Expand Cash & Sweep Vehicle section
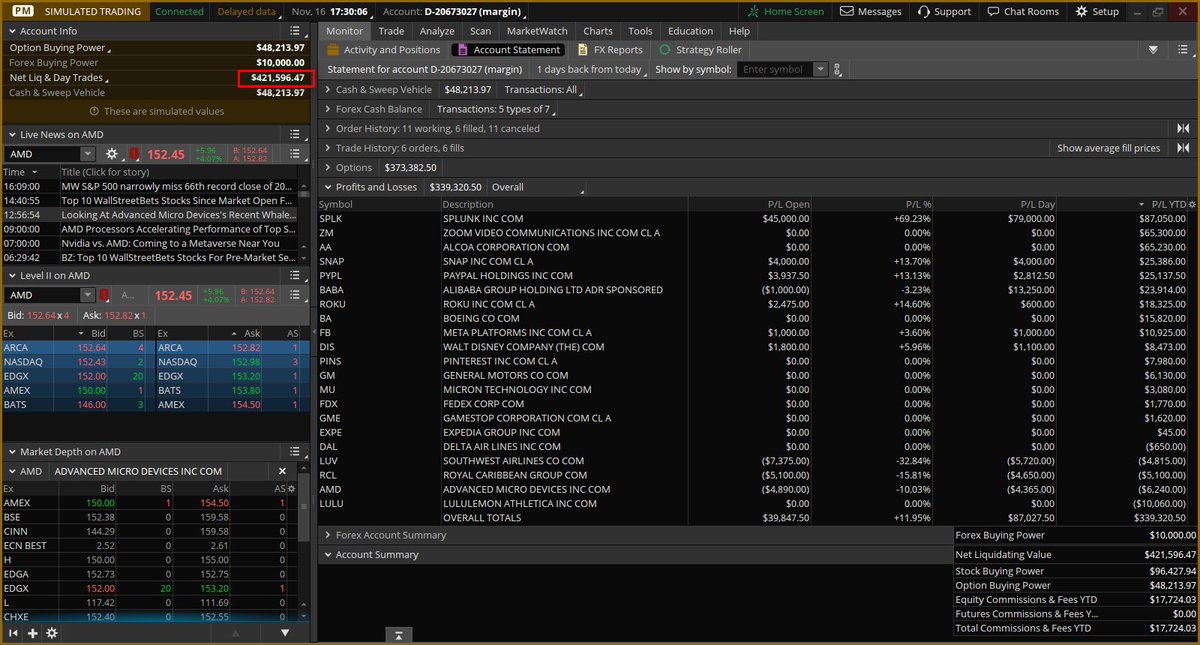Screen dimensions: 1200x645 (x=327, y=89)
